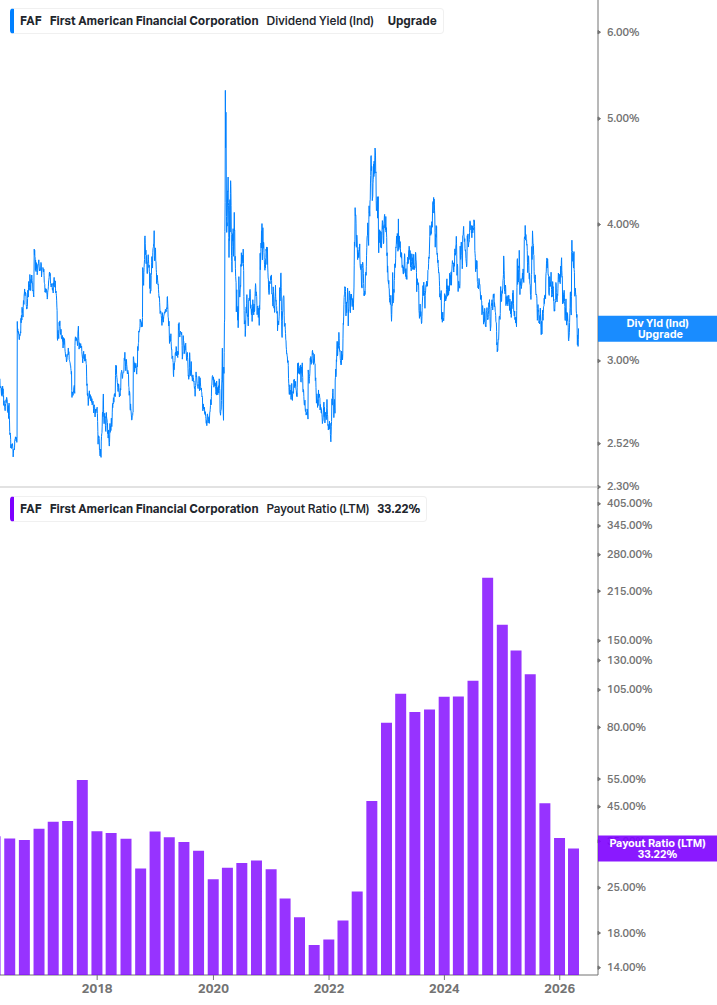This screenshot has width=717, height=1005.
Task: Click the 14.00% y-axis label
Action: [x=626, y=967]
